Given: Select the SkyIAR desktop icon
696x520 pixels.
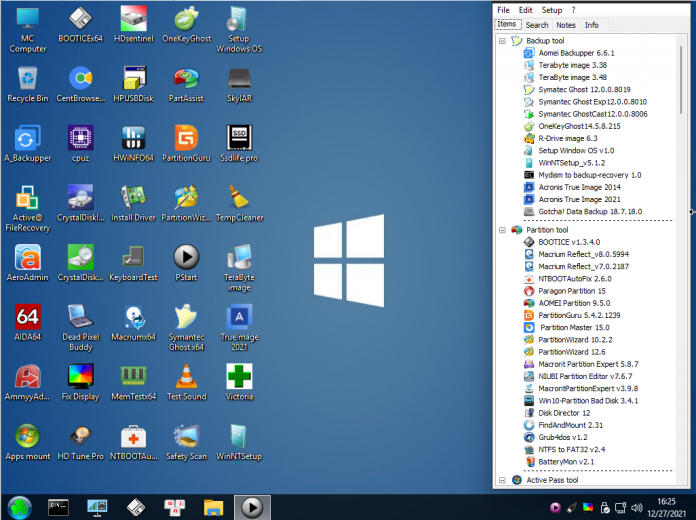Looking at the screenshot, I should pos(239,84).
